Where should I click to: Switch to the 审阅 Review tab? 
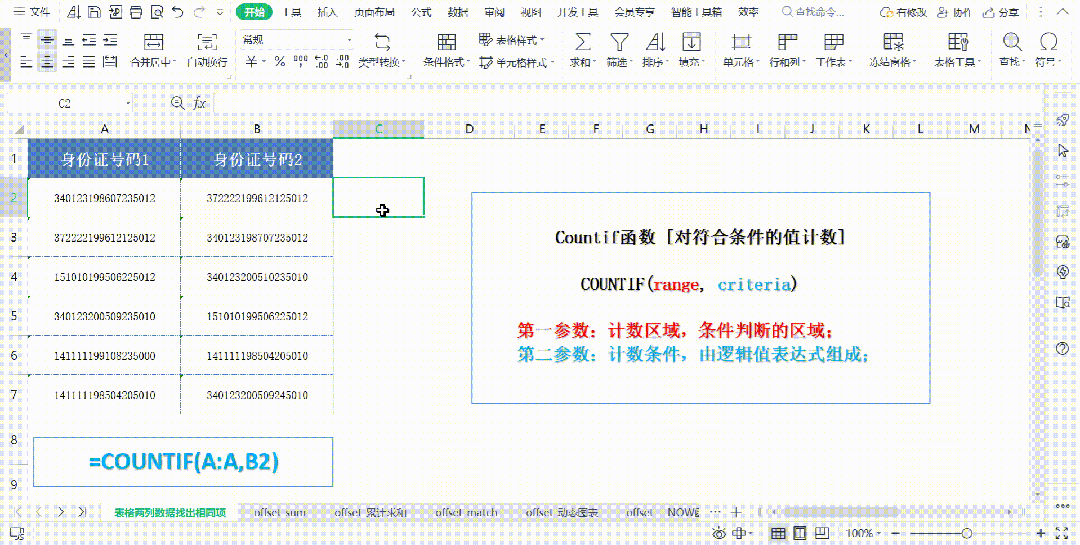pos(494,12)
